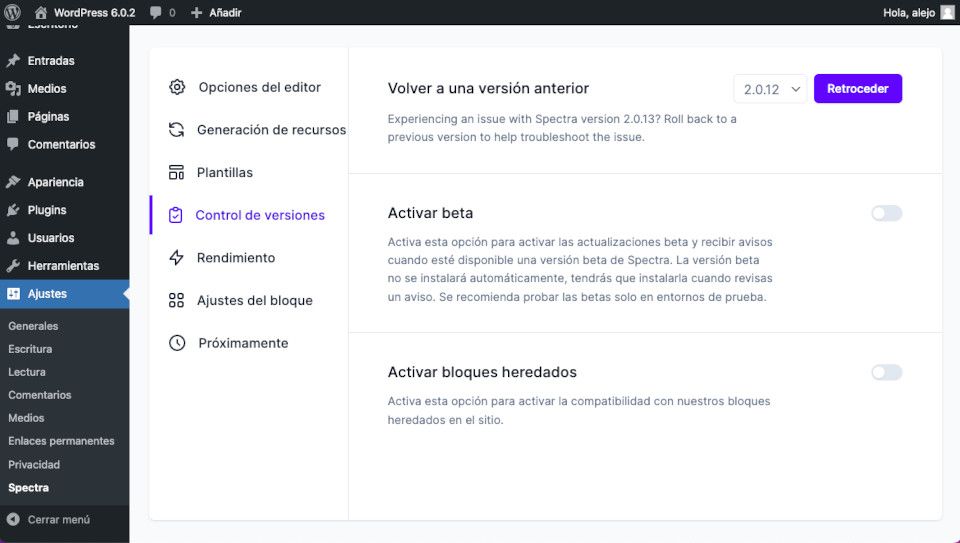Click the refresh icon for Generación de recursos

[x=176, y=130]
